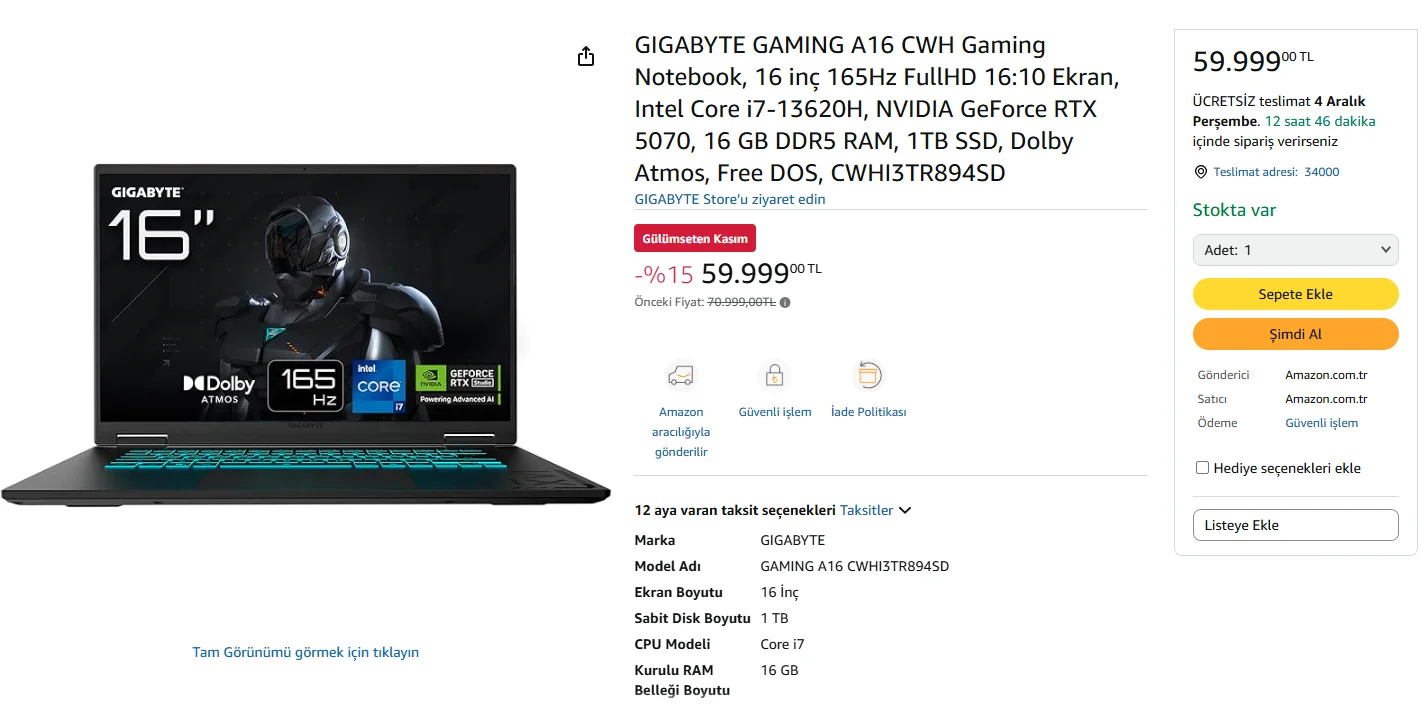
Task: Buy now with Şimdi Al button
Action: point(1295,334)
